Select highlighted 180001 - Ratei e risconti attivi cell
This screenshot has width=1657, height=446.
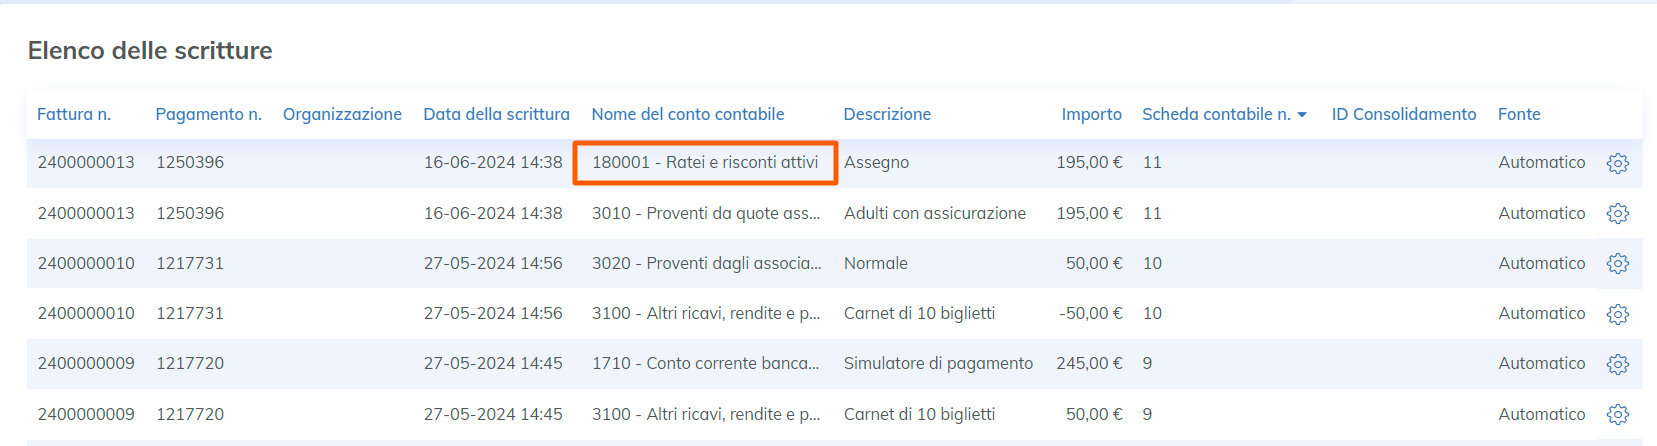705,162
